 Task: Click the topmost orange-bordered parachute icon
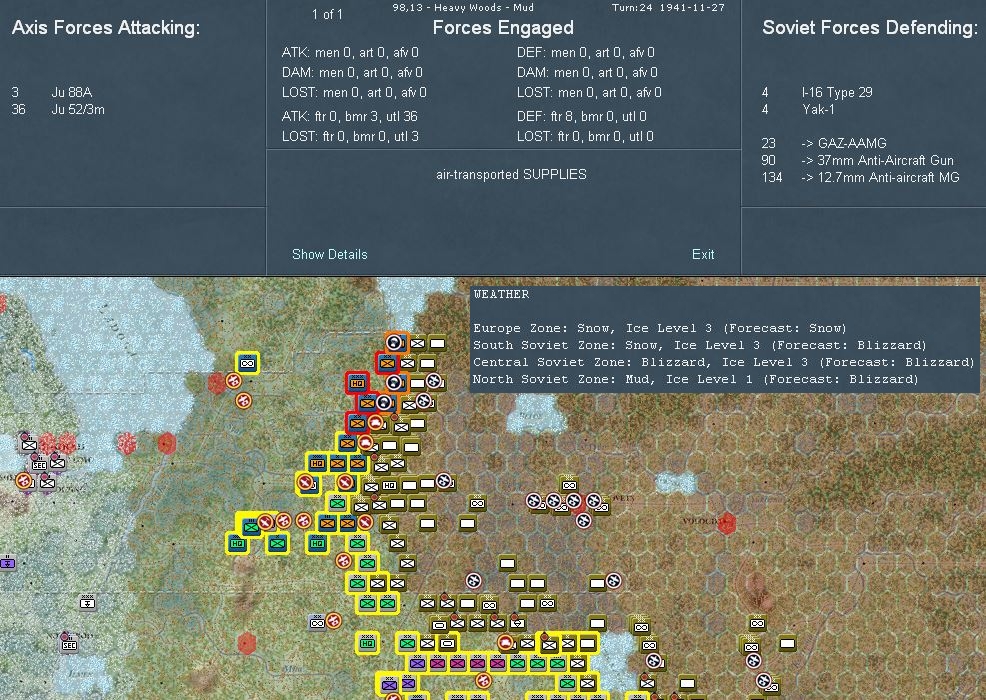point(394,343)
